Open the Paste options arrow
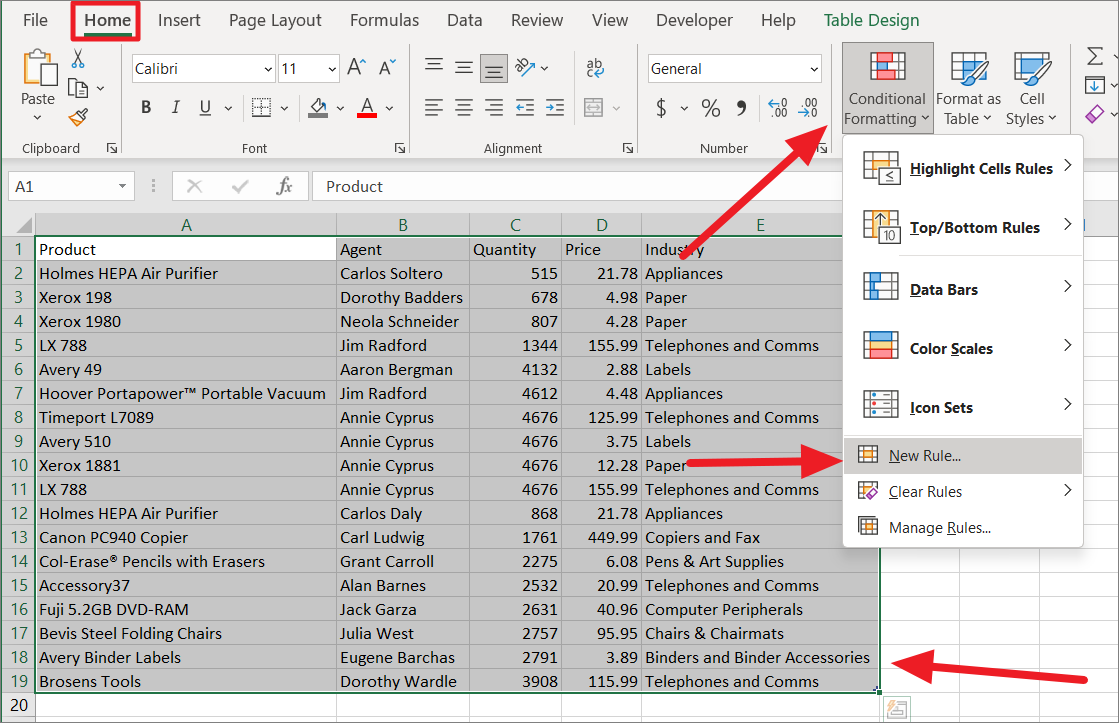 38,117
